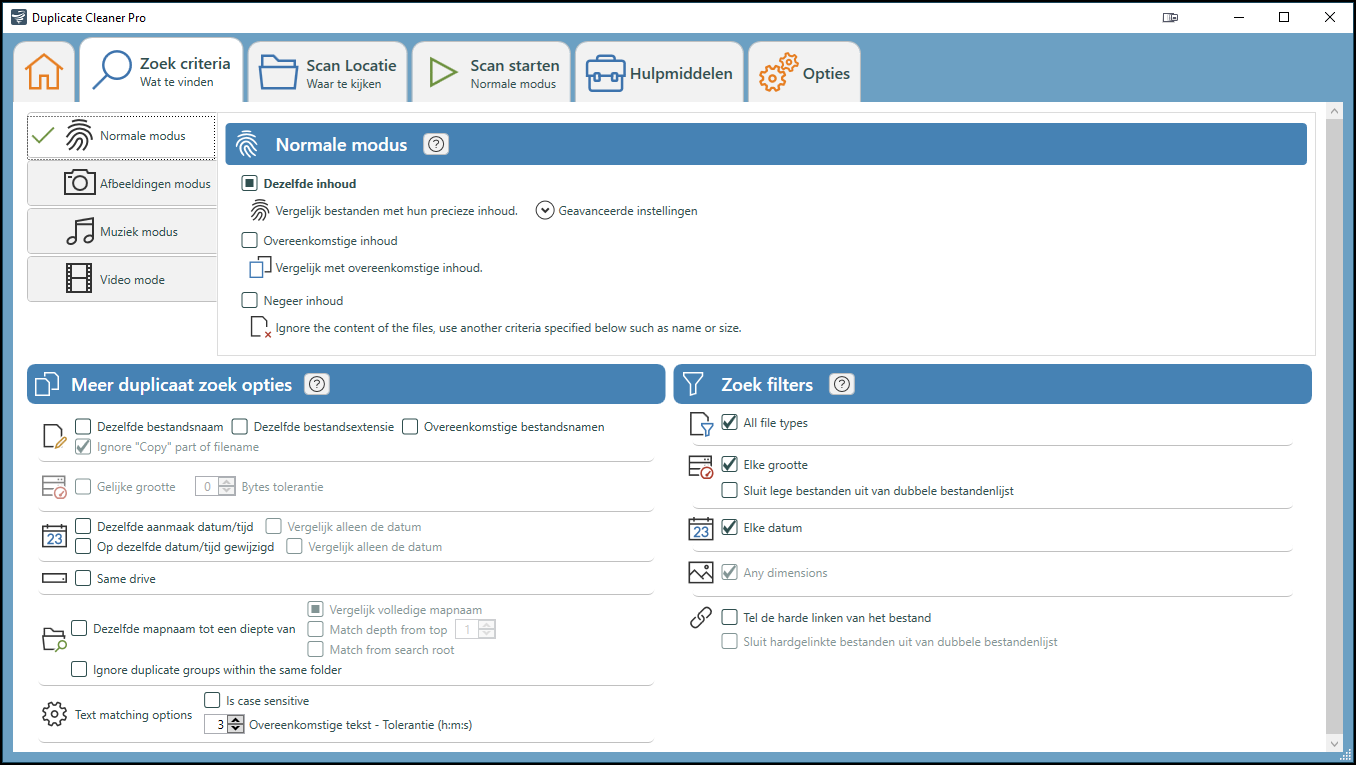Click the vertical scrollbar up arrow
This screenshot has width=1356, height=765.
click(1334, 111)
